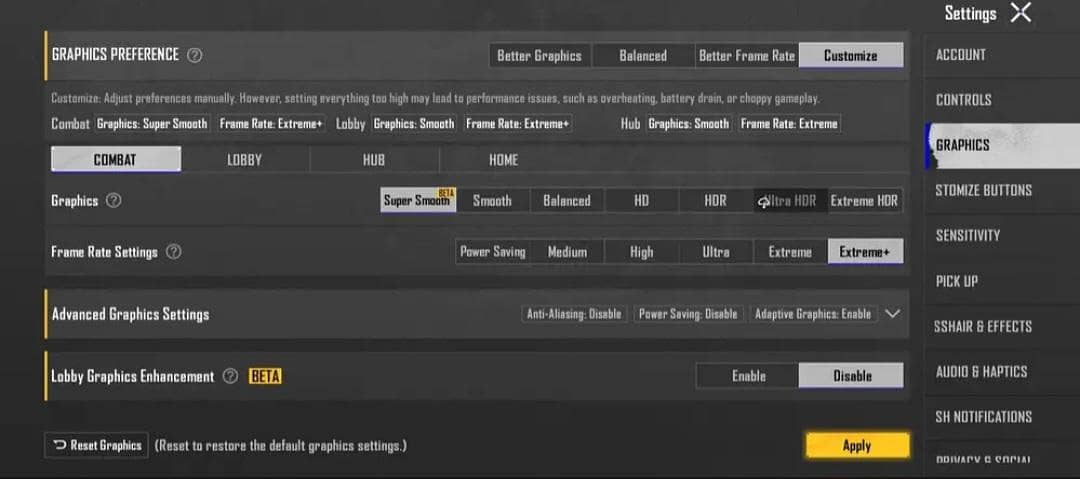Open the ACCOUNT settings section
Screen dimensions: 1080x479
(961, 54)
